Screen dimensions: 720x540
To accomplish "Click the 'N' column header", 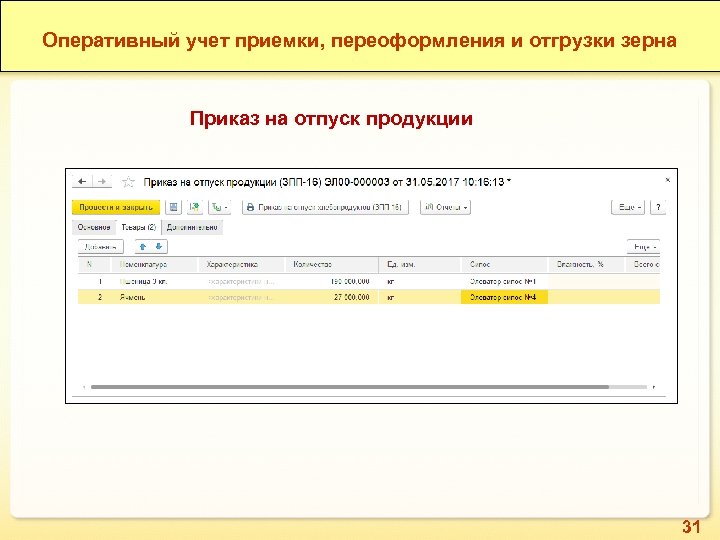I will coord(94,264).
